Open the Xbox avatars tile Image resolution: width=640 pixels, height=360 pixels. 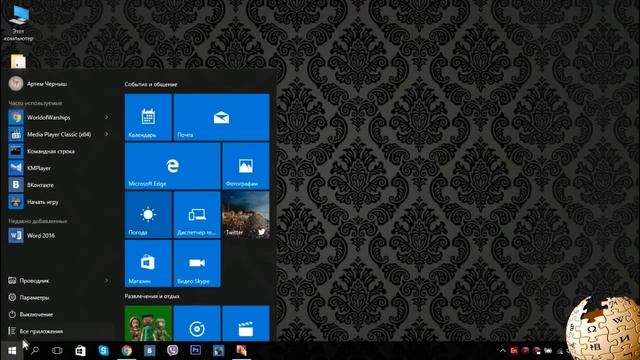click(148, 323)
